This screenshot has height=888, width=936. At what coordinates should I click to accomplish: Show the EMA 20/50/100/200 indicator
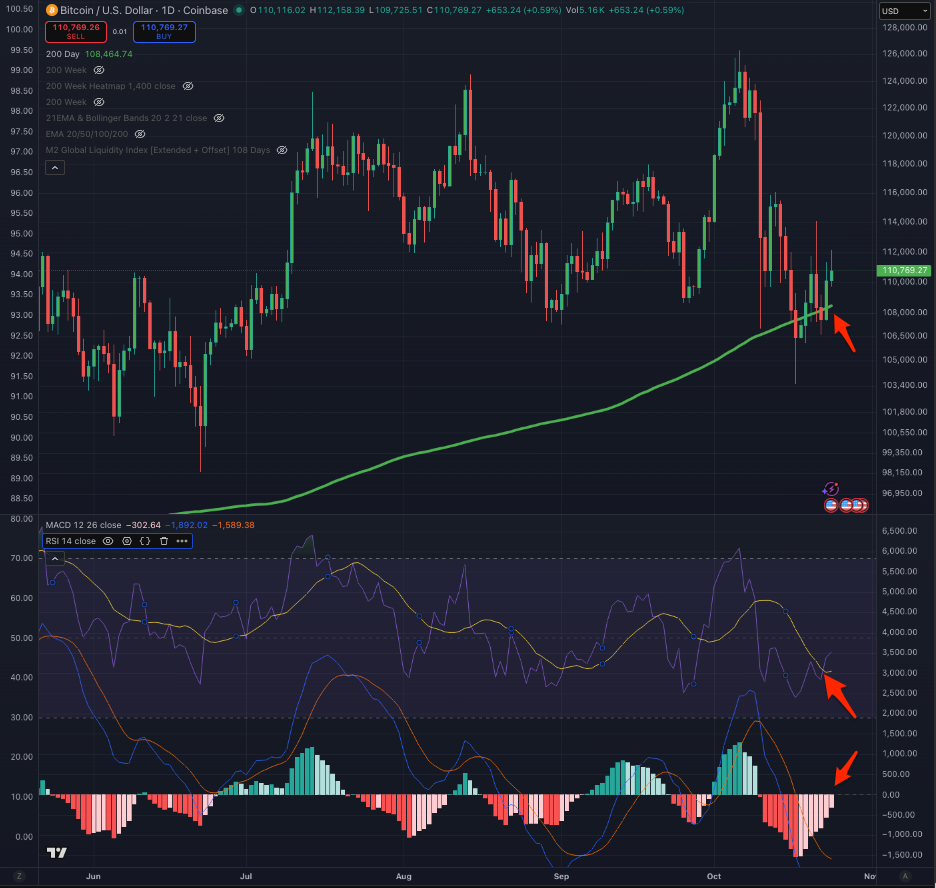[140, 134]
